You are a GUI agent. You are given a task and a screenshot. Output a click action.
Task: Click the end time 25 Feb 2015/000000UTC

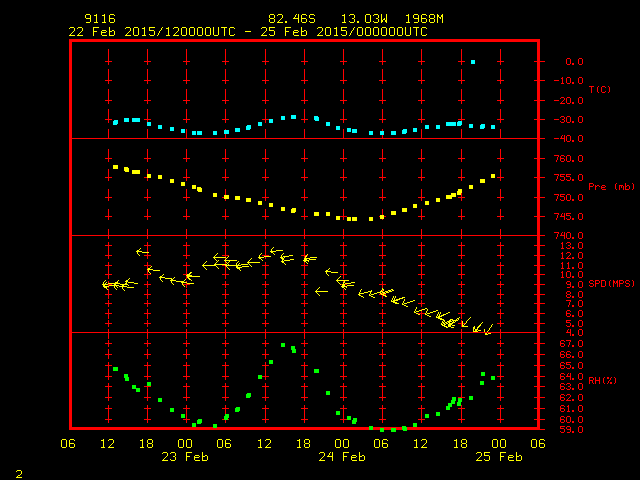(344, 32)
